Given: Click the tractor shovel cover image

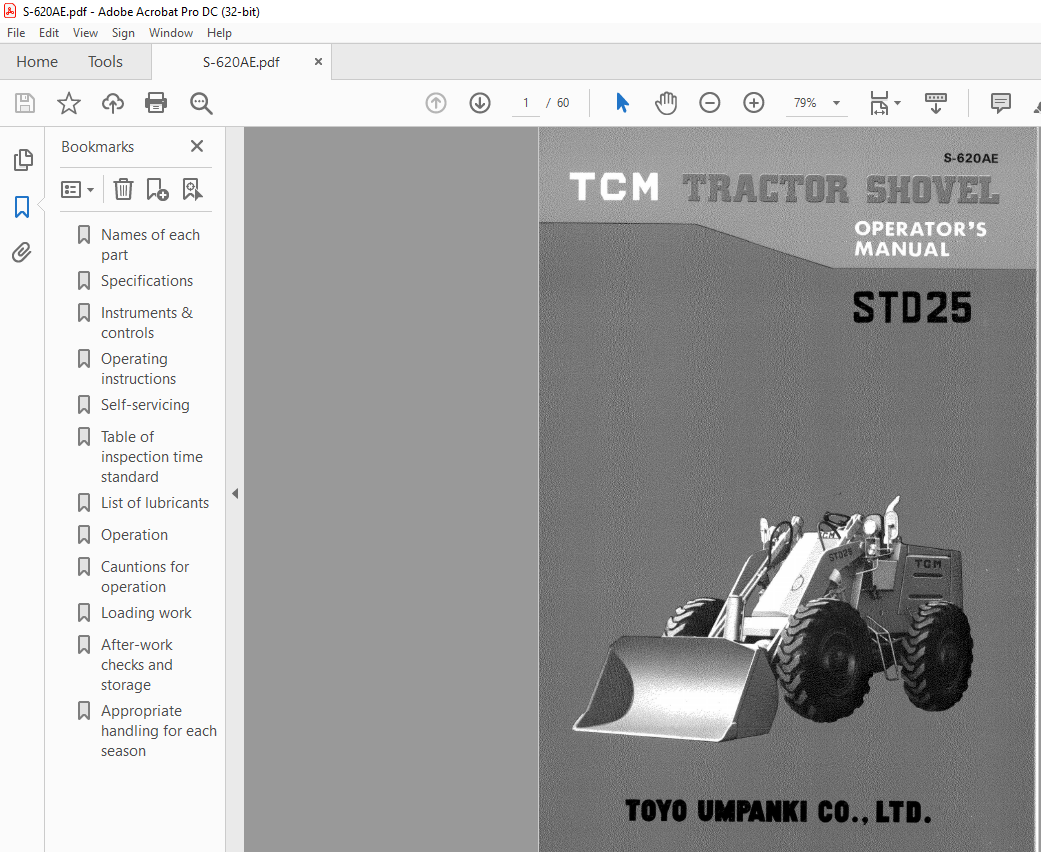Looking at the screenshot, I should pyautogui.click(x=772, y=619).
